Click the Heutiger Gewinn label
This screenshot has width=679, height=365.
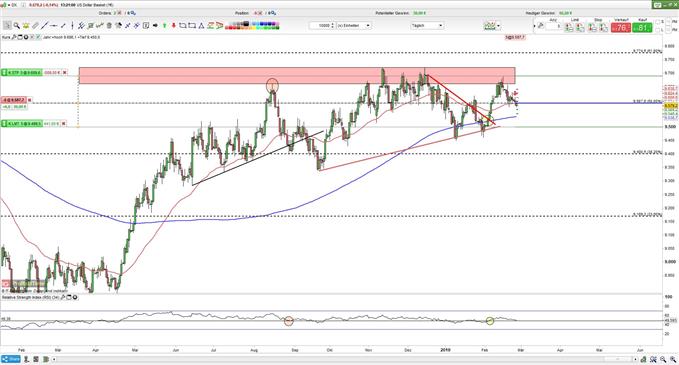coord(541,13)
